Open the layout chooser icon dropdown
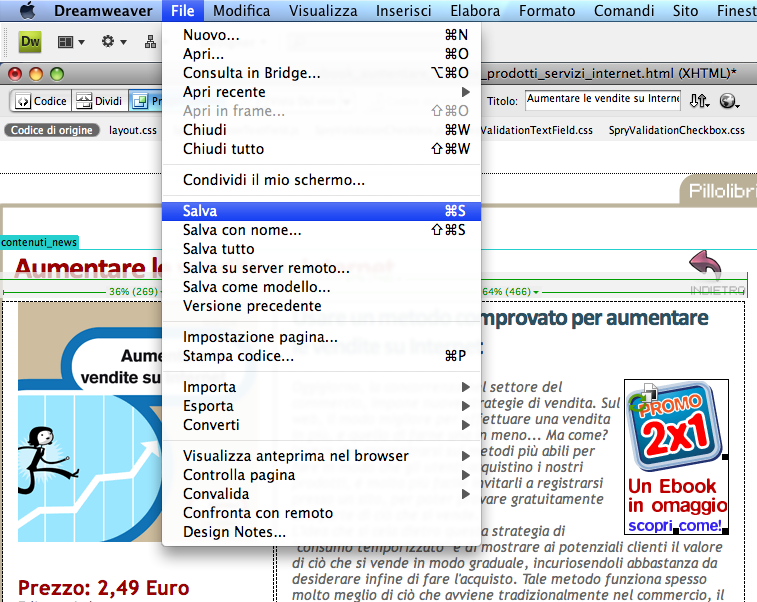Viewport: 757px width, 602px height. 71,42
